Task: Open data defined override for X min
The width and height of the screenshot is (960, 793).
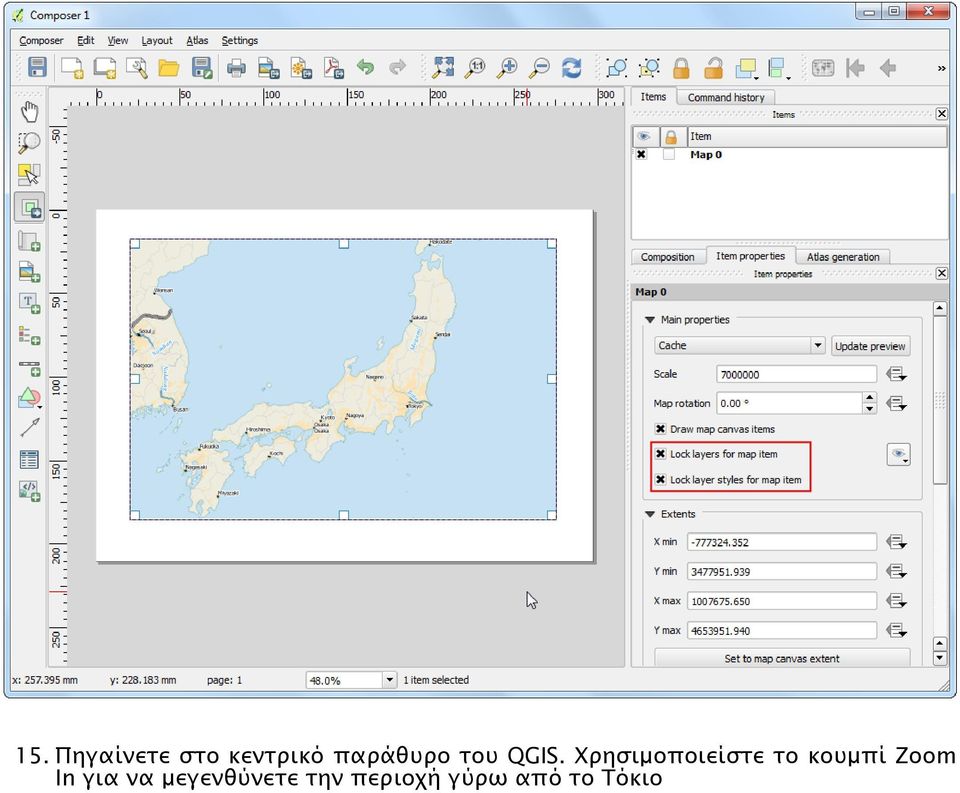Action: (897, 542)
